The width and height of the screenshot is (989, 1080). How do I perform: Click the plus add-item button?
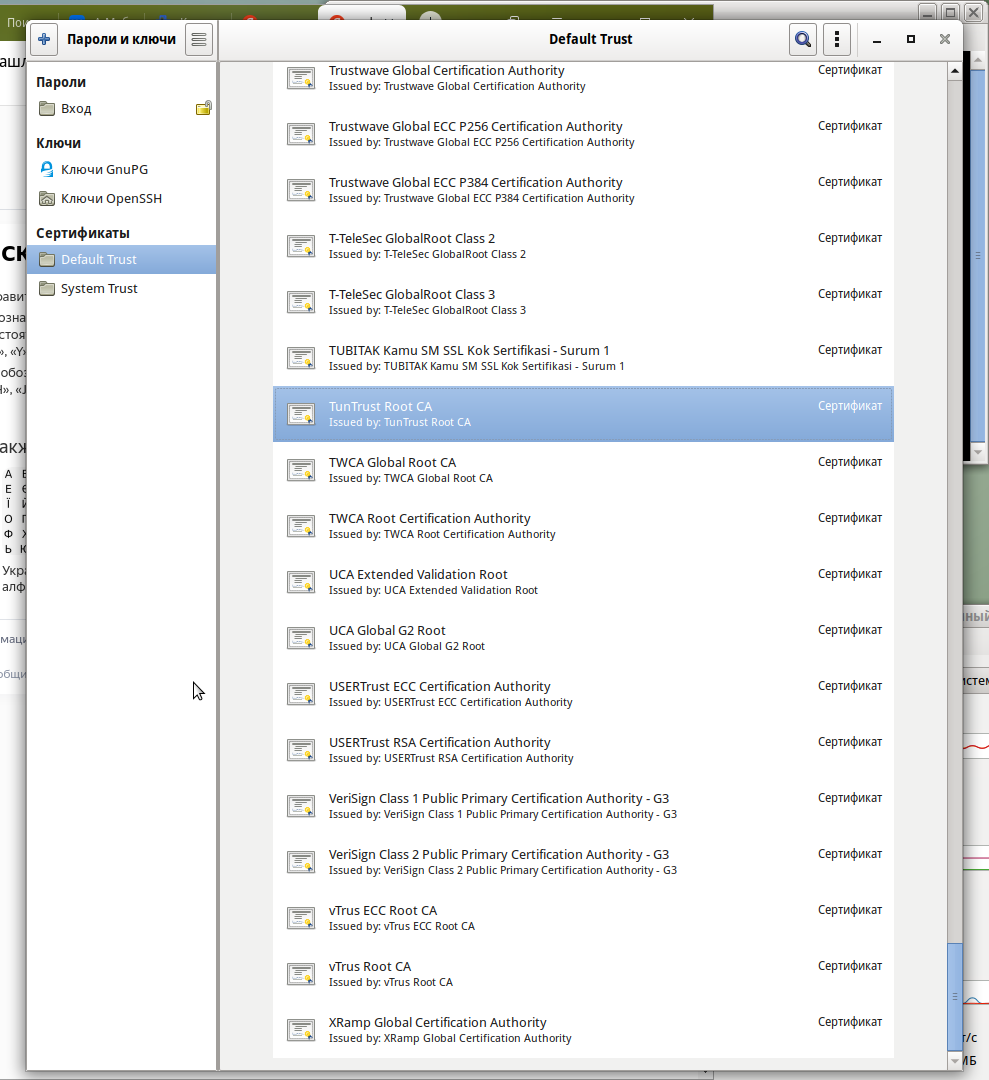[44, 39]
